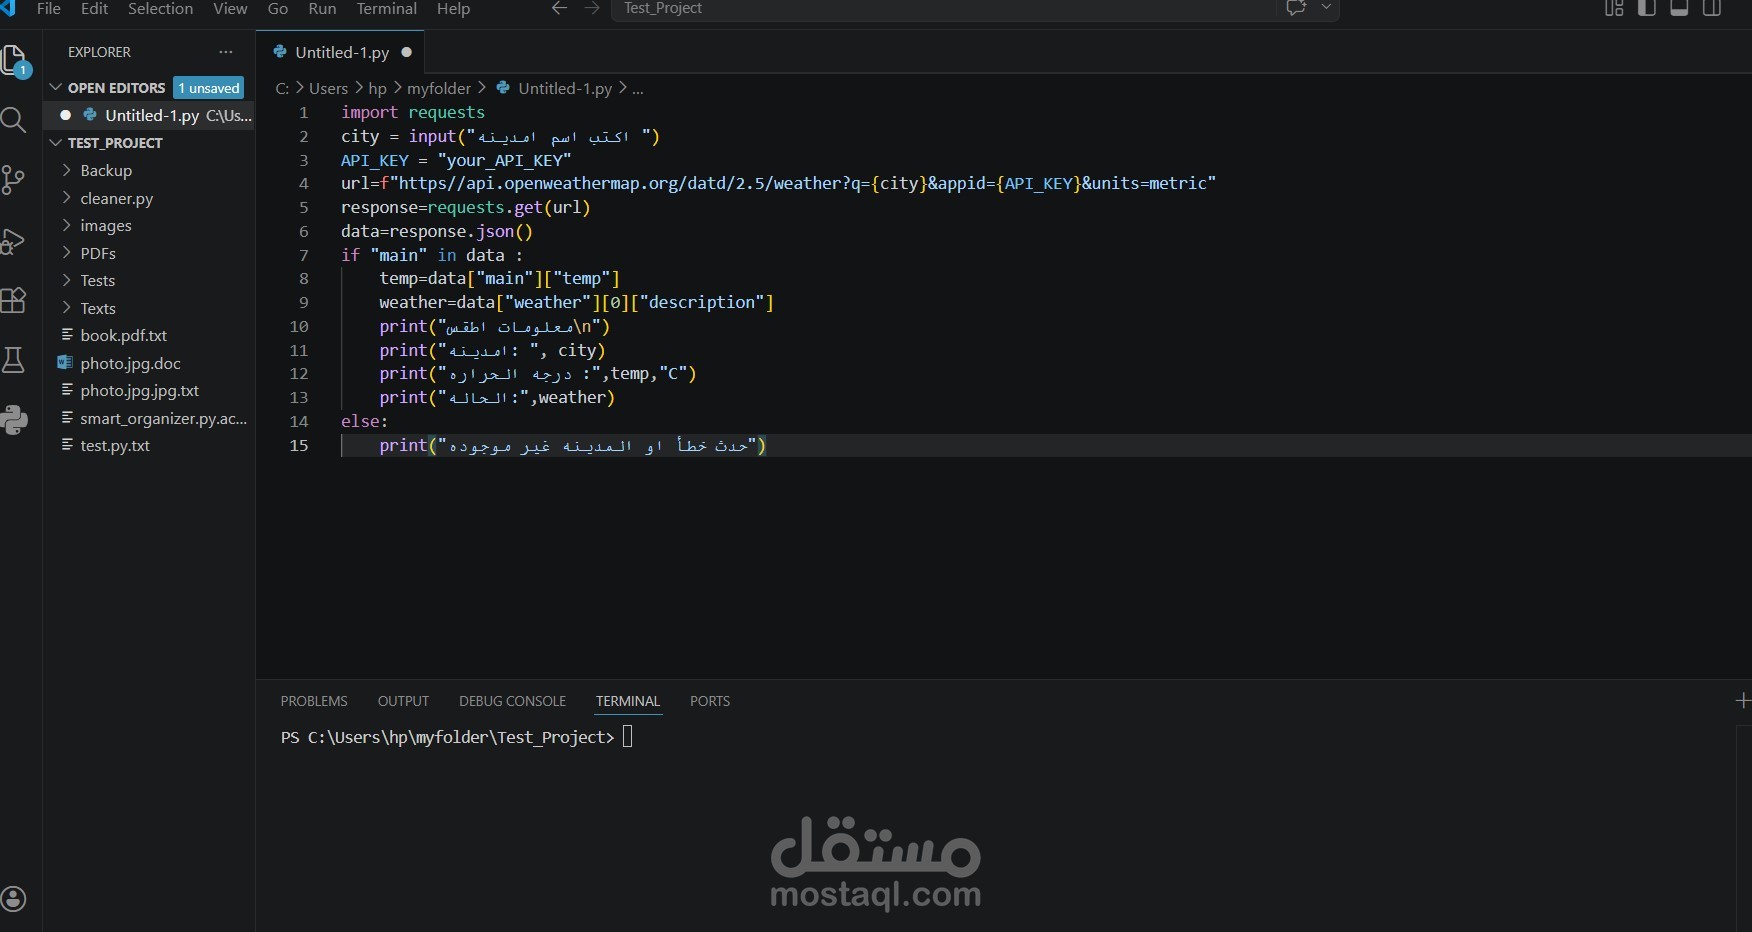Click hp in the breadcrumb path

point(377,88)
